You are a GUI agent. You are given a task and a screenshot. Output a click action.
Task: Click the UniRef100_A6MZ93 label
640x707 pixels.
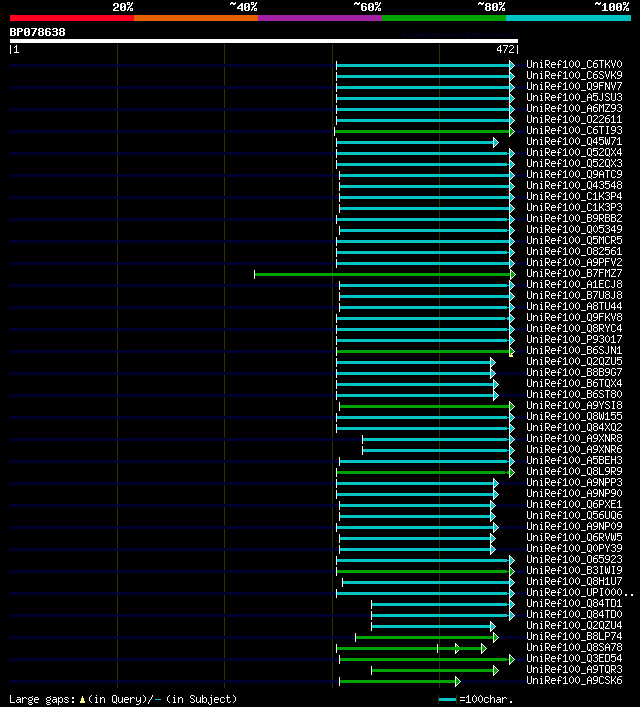[x=574, y=108]
